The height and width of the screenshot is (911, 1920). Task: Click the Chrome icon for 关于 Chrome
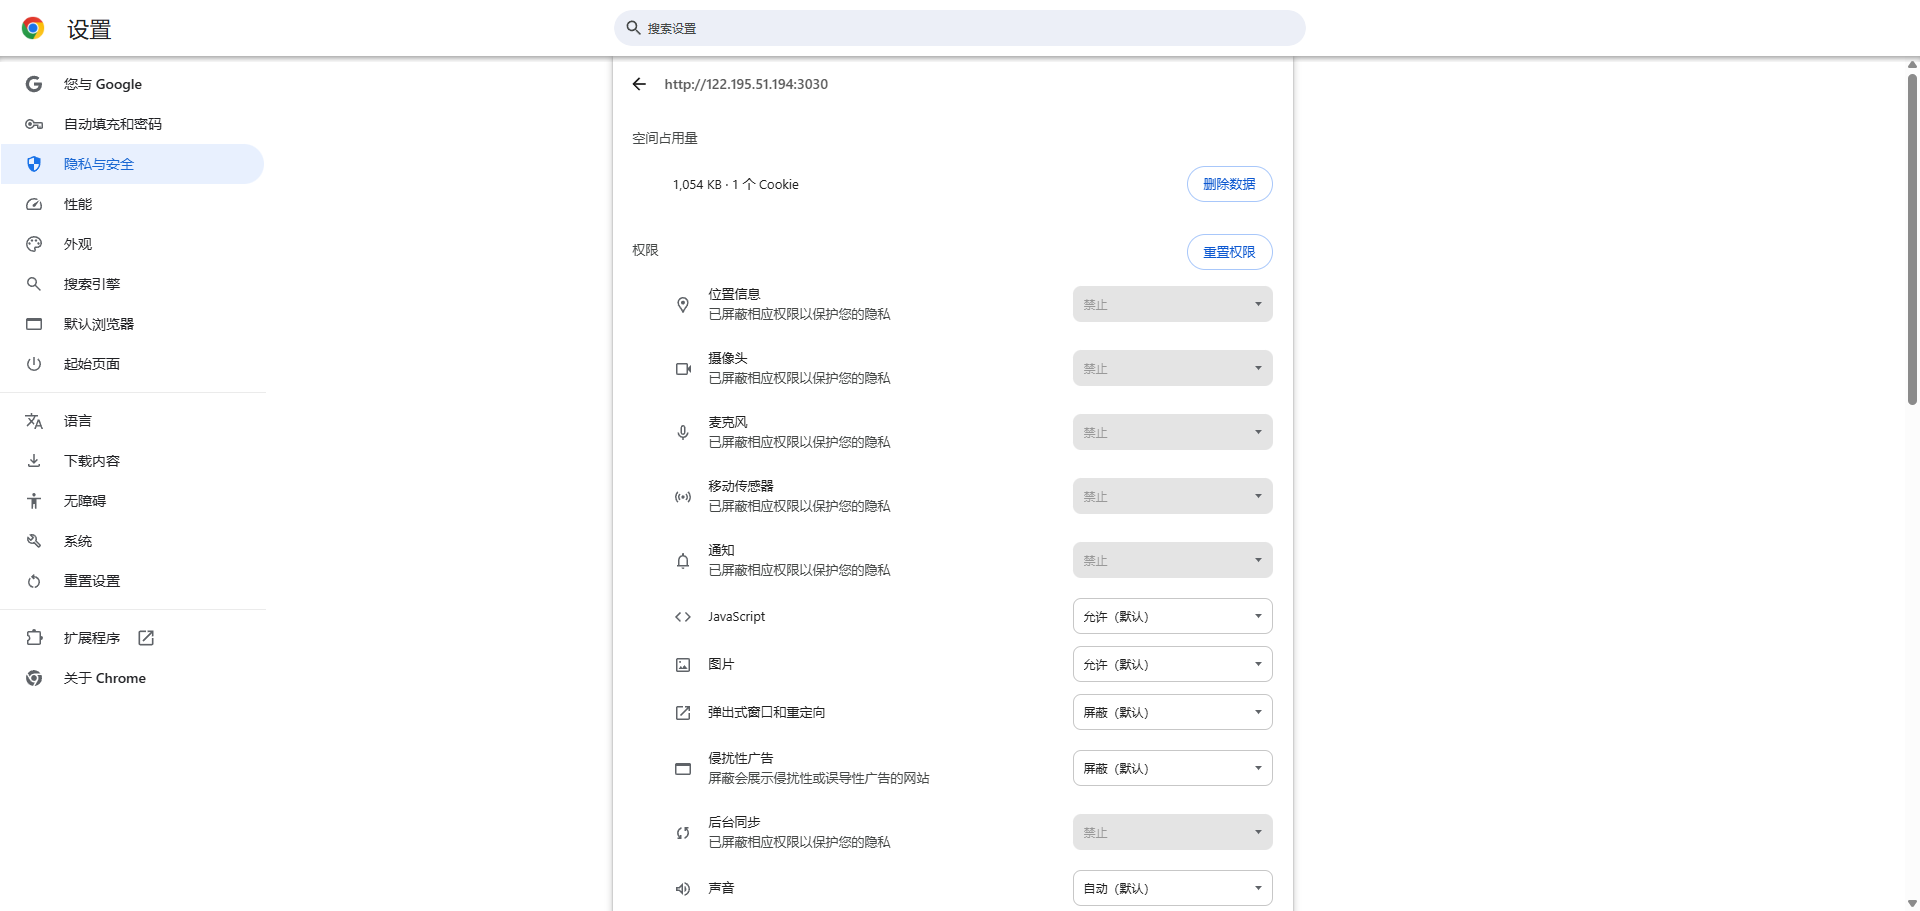[x=34, y=678]
